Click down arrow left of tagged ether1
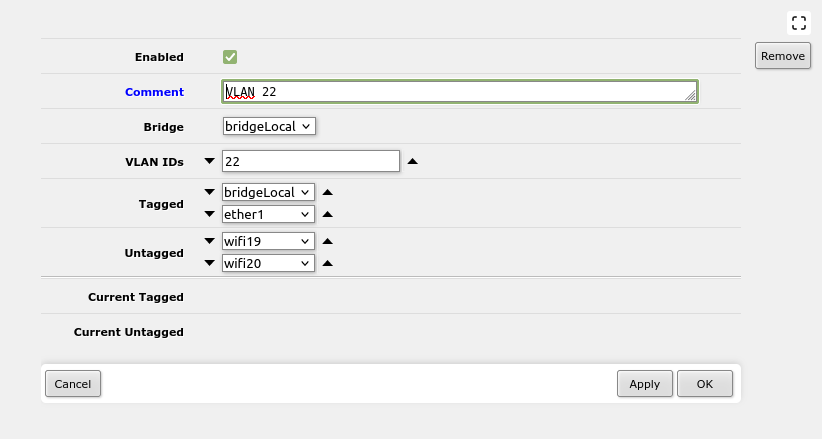Viewport: 822px width, 439px height. pos(210,214)
